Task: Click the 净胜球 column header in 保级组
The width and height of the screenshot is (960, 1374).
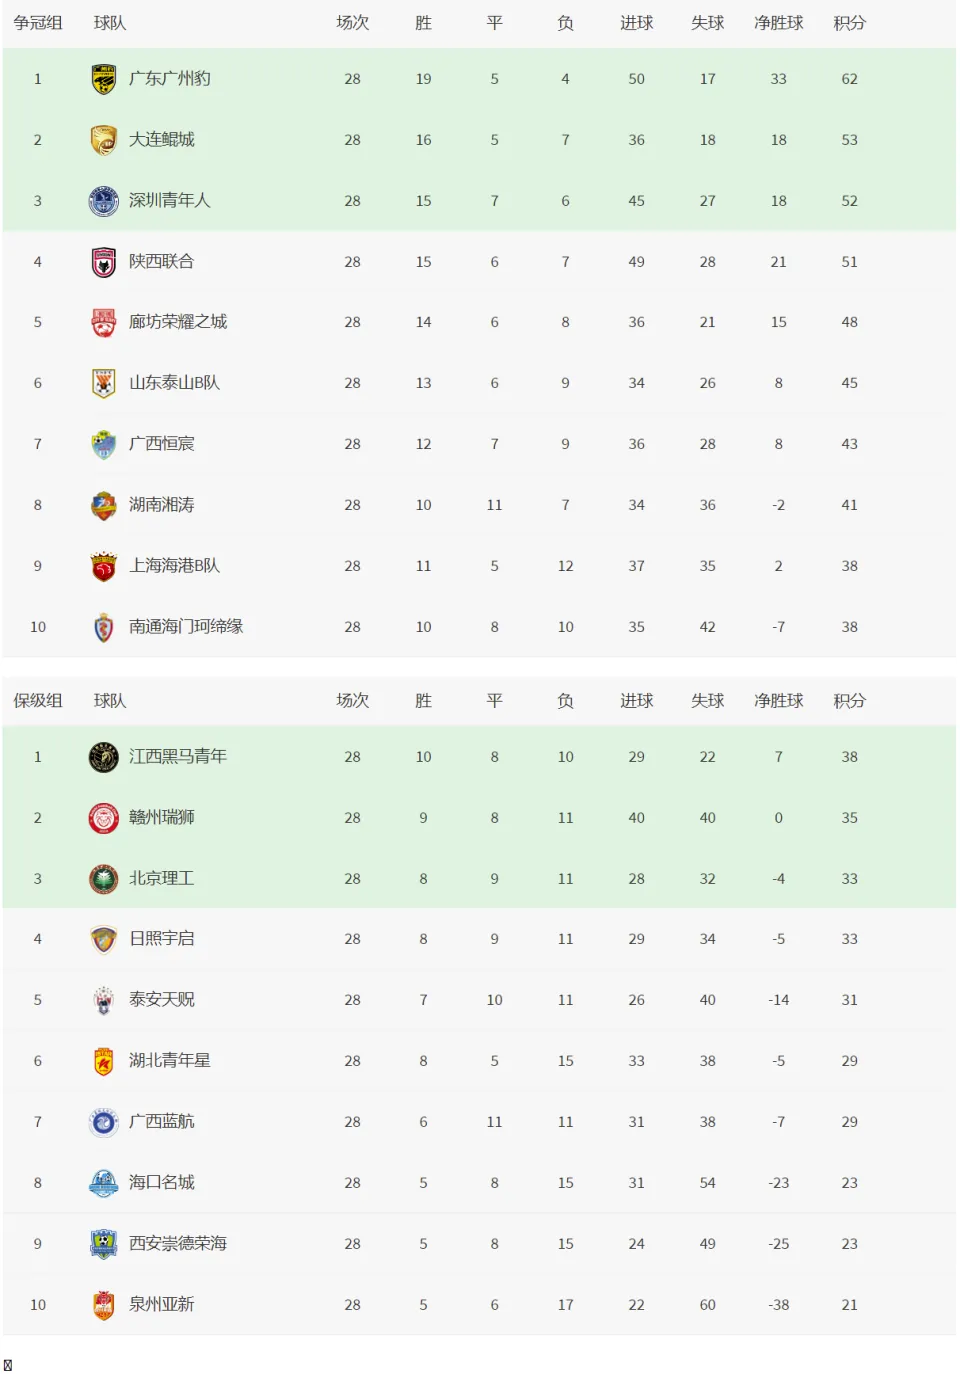Action: click(x=778, y=701)
